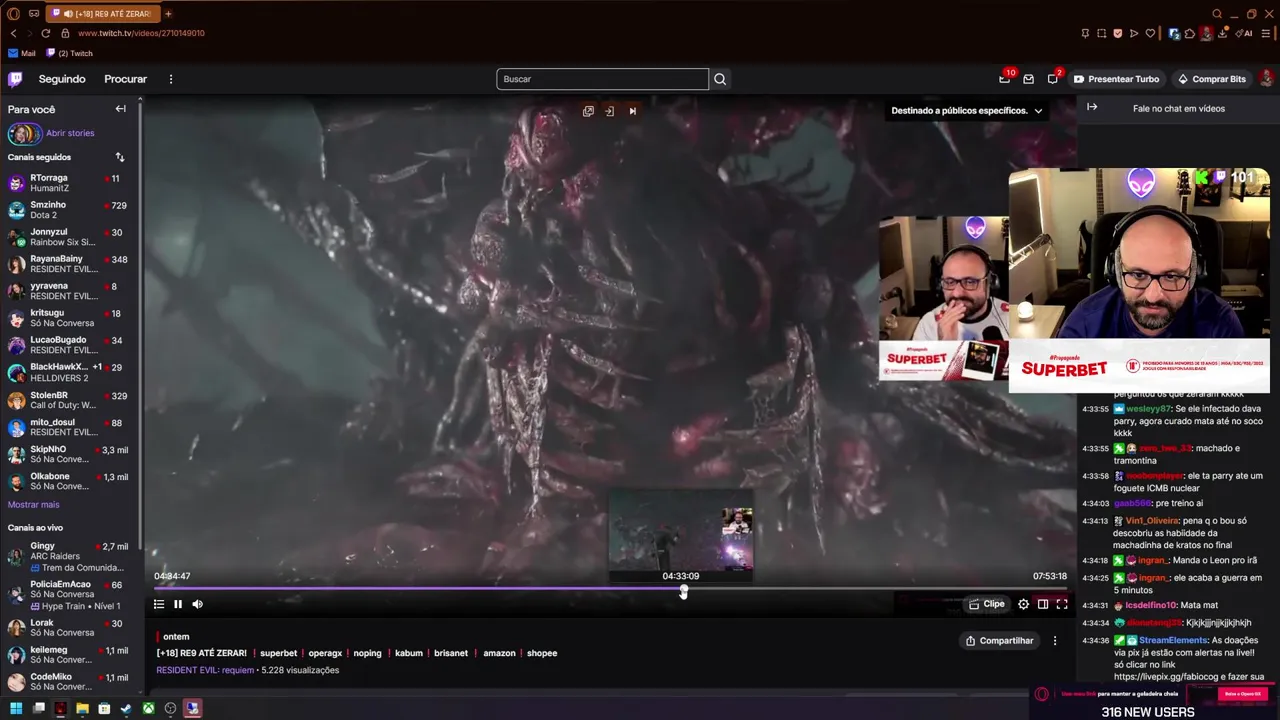Open the Twitch home logo
Screen dimensions: 1280x720
coord(15,79)
